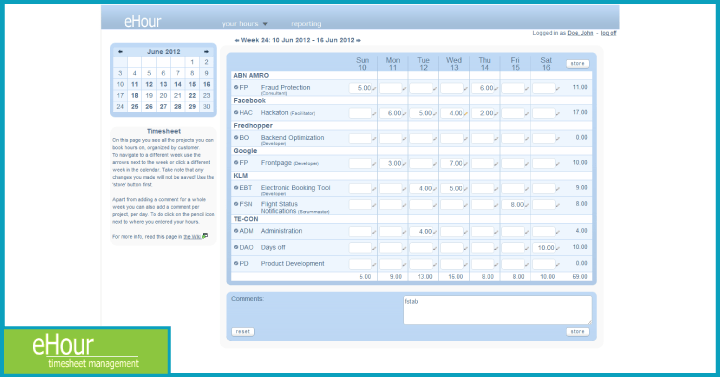
Task: Select June 1 in the calendar
Action: click(x=192, y=62)
